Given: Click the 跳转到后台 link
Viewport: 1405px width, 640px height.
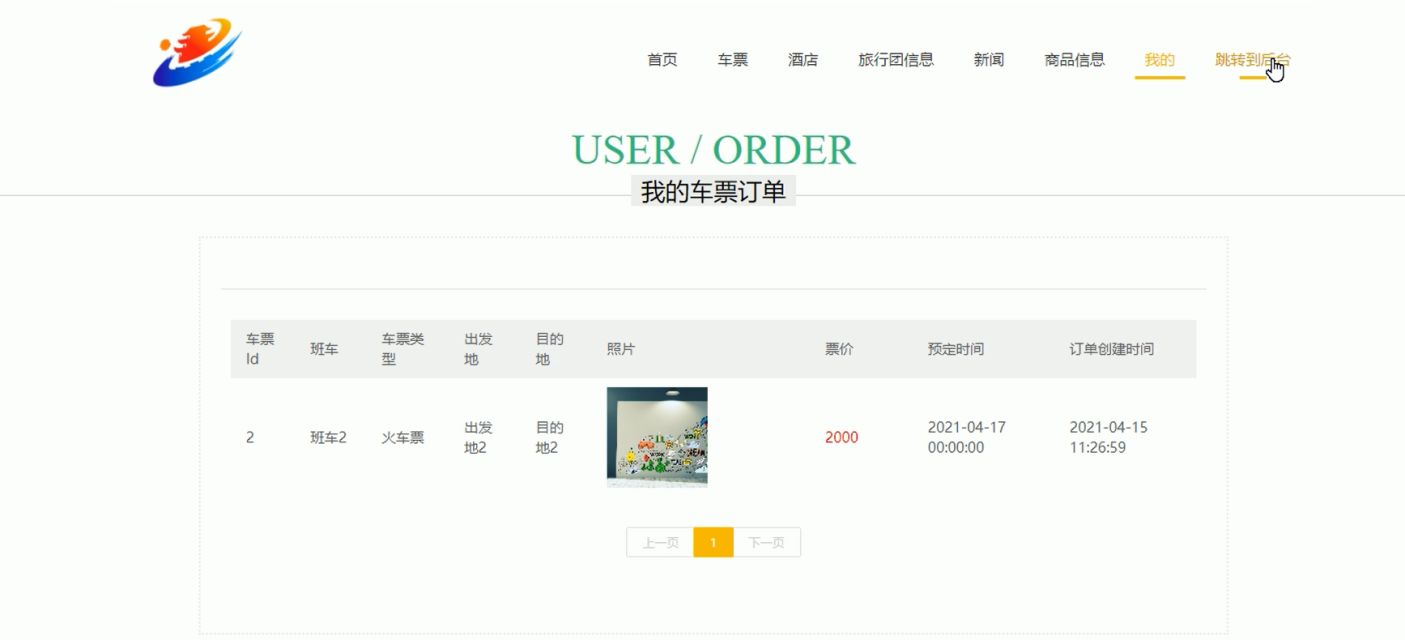Looking at the screenshot, I should click(1253, 60).
